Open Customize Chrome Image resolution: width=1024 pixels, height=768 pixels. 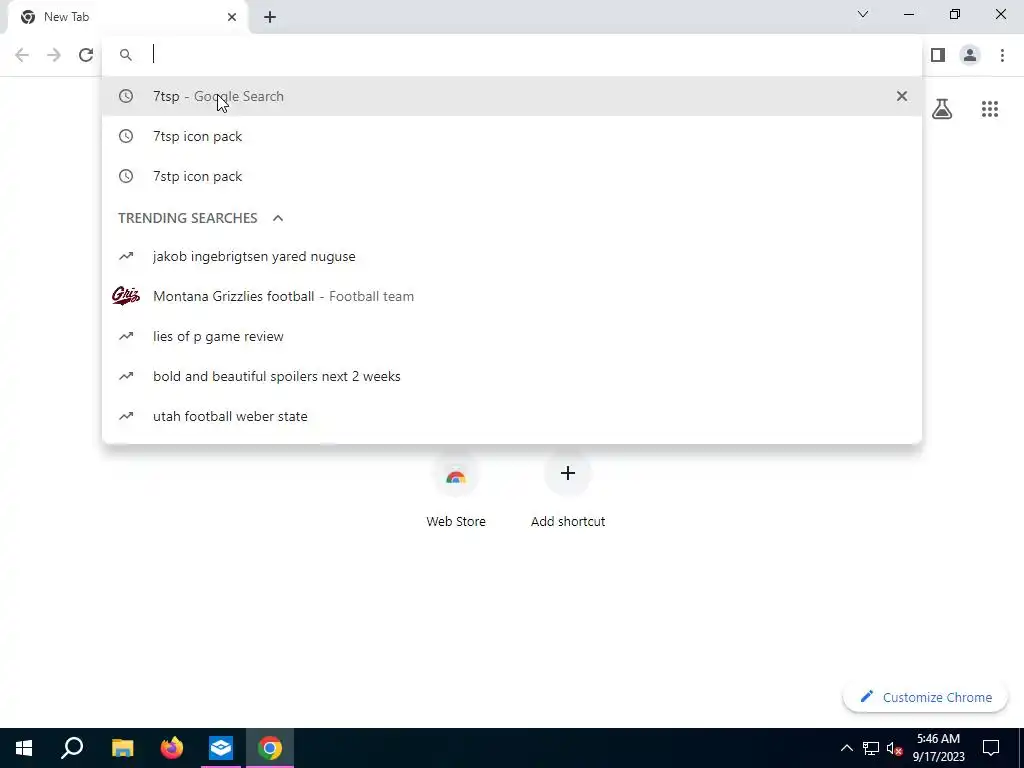tap(926, 697)
